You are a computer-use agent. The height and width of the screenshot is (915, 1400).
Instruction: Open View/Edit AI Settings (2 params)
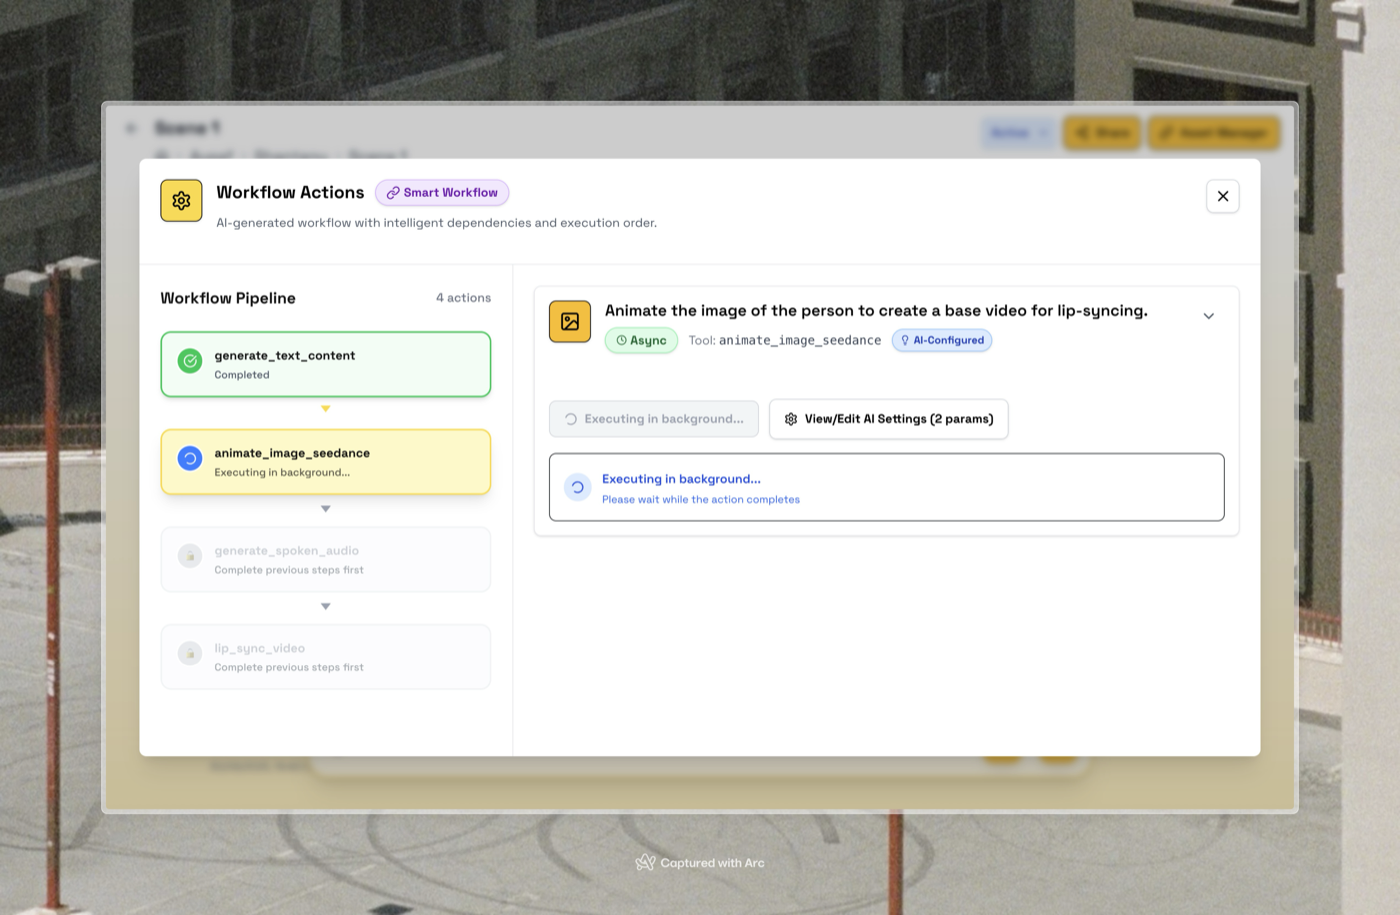pyautogui.click(x=888, y=419)
